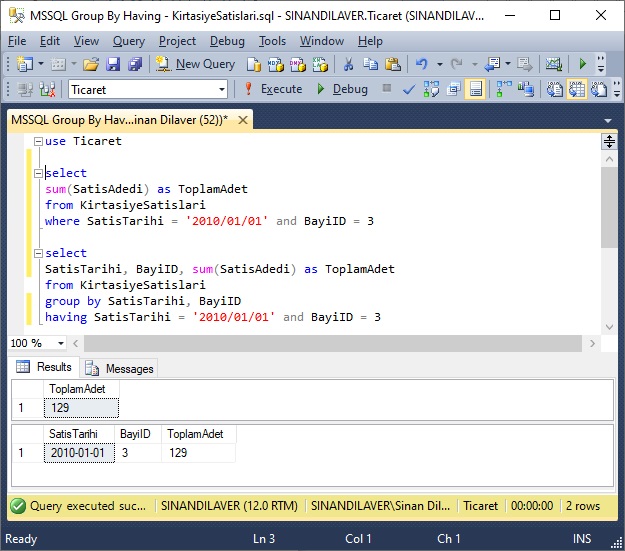Click the Open File folder icon

point(91,64)
